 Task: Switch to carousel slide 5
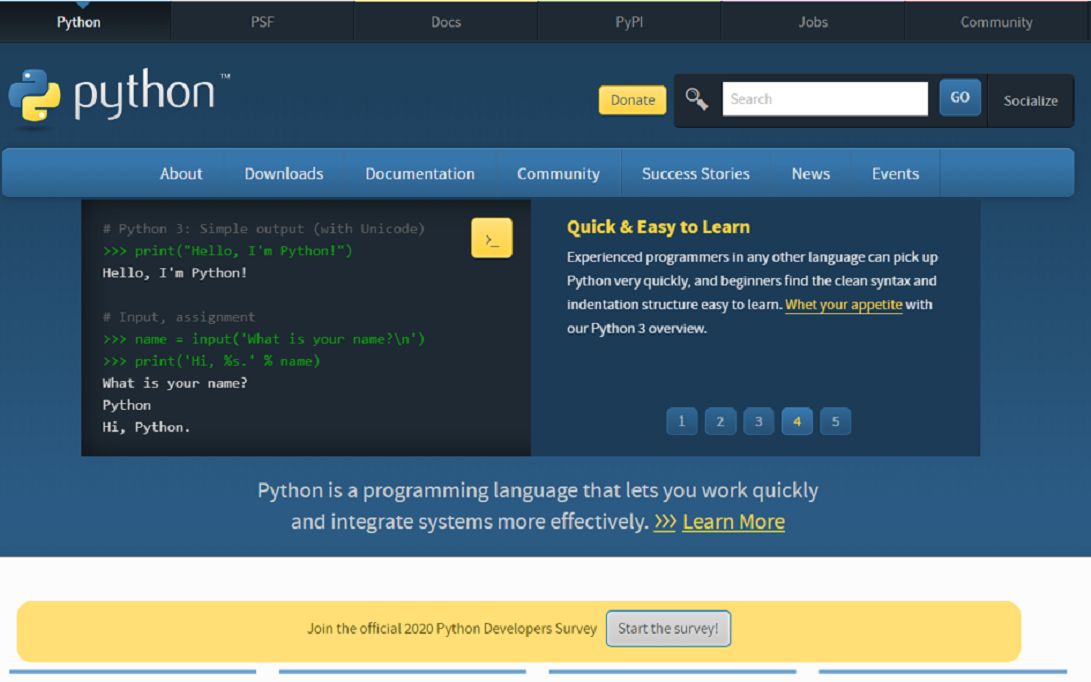click(x=836, y=421)
